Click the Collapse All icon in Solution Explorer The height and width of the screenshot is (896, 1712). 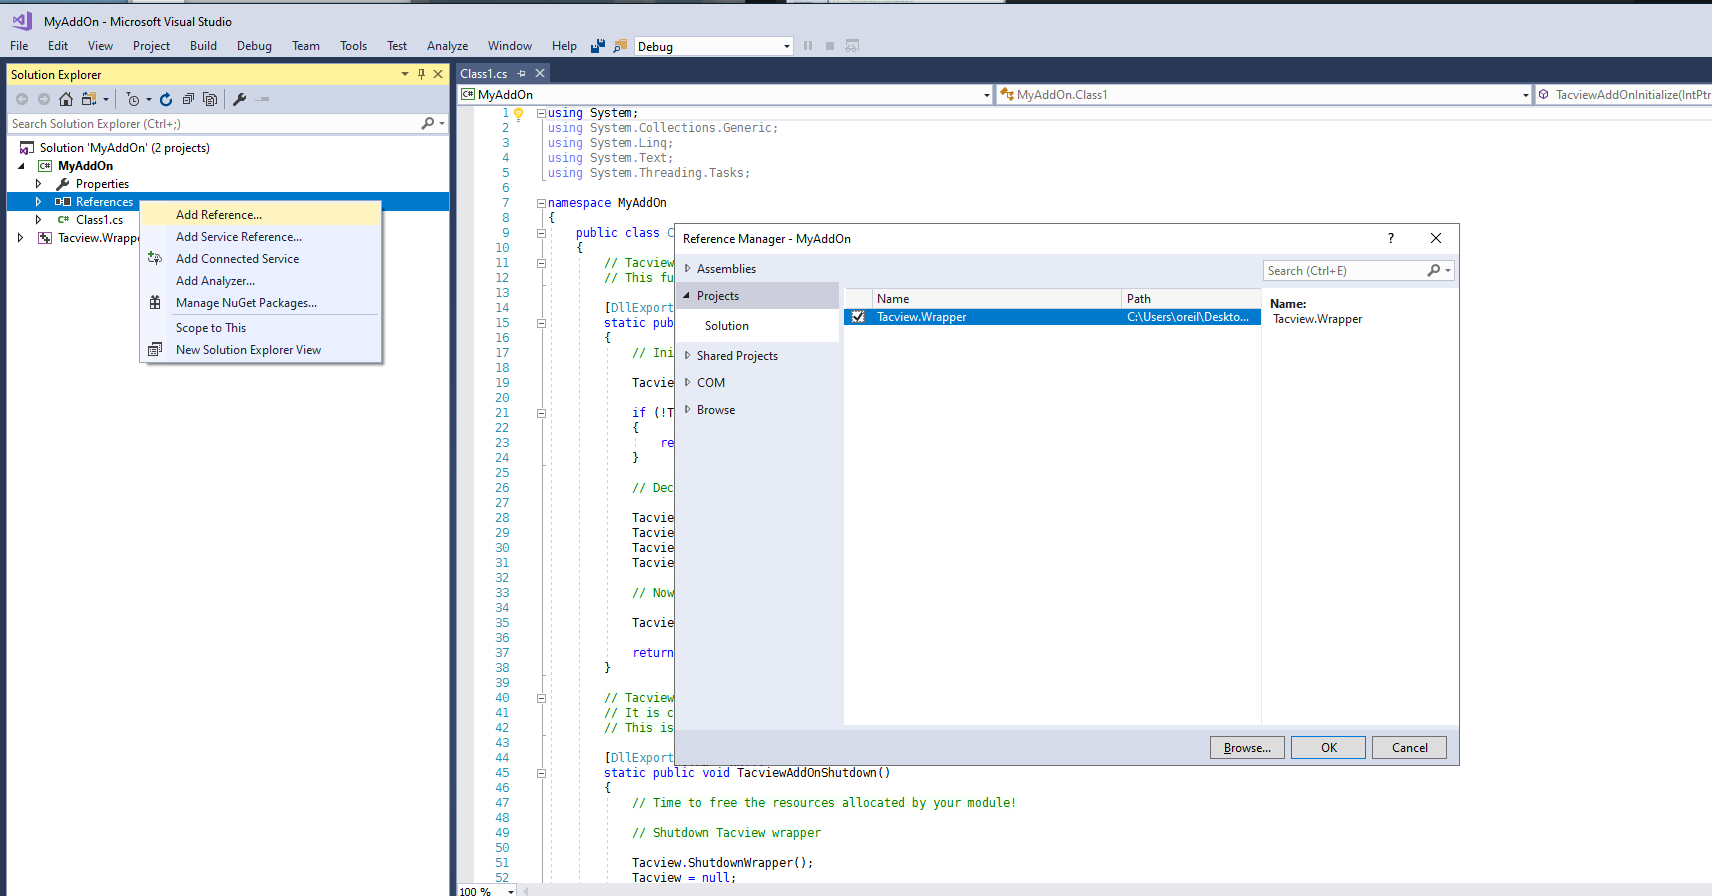click(x=188, y=99)
